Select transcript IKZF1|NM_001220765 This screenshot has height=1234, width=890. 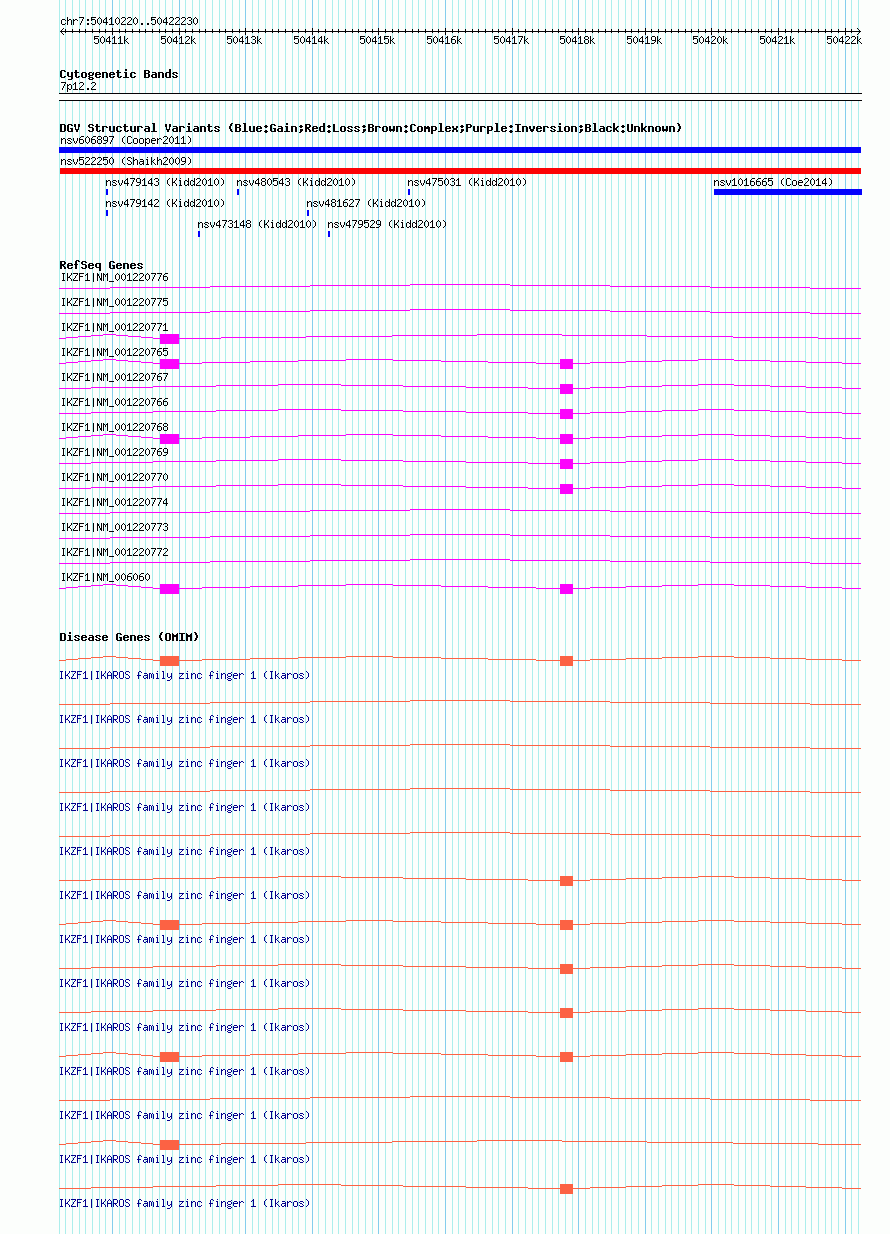coord(115,352)
